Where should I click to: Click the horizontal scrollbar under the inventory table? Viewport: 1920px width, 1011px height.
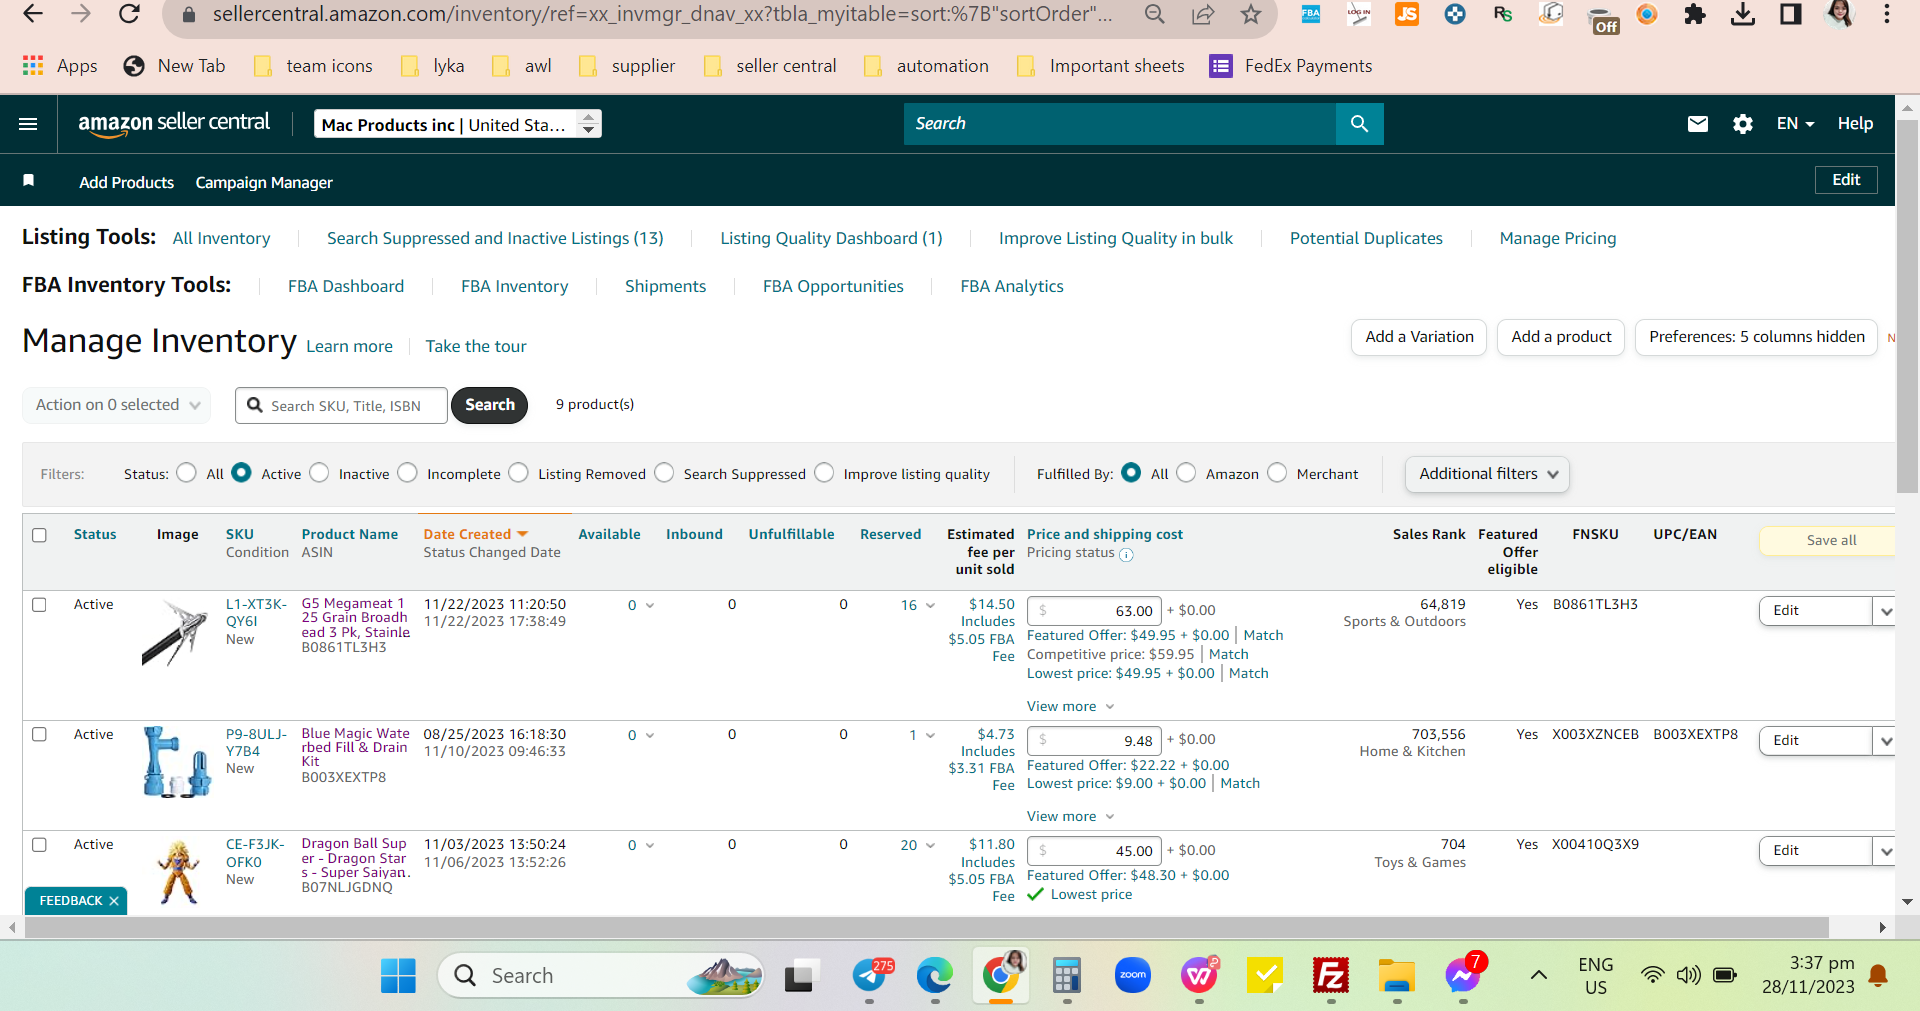coord(927,928)
